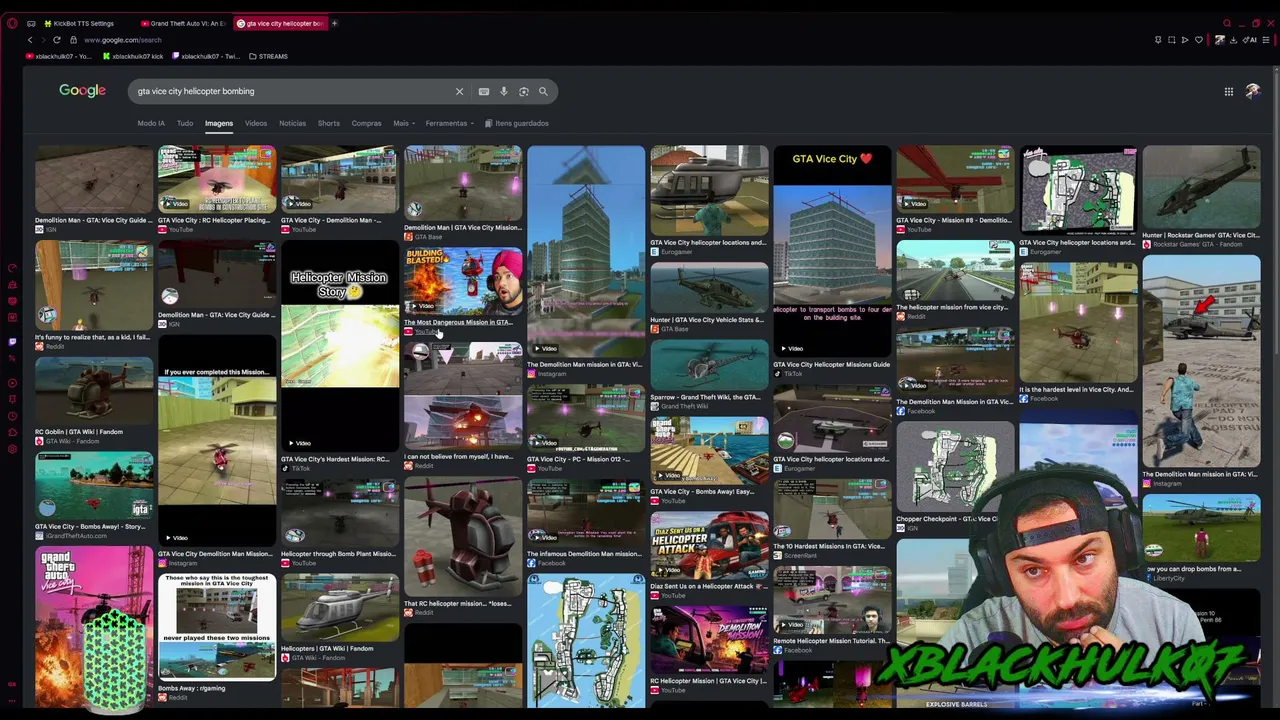The image size is (1280, 720).
Task: View site information via padlock icon
Action: (x=73, y=40)
